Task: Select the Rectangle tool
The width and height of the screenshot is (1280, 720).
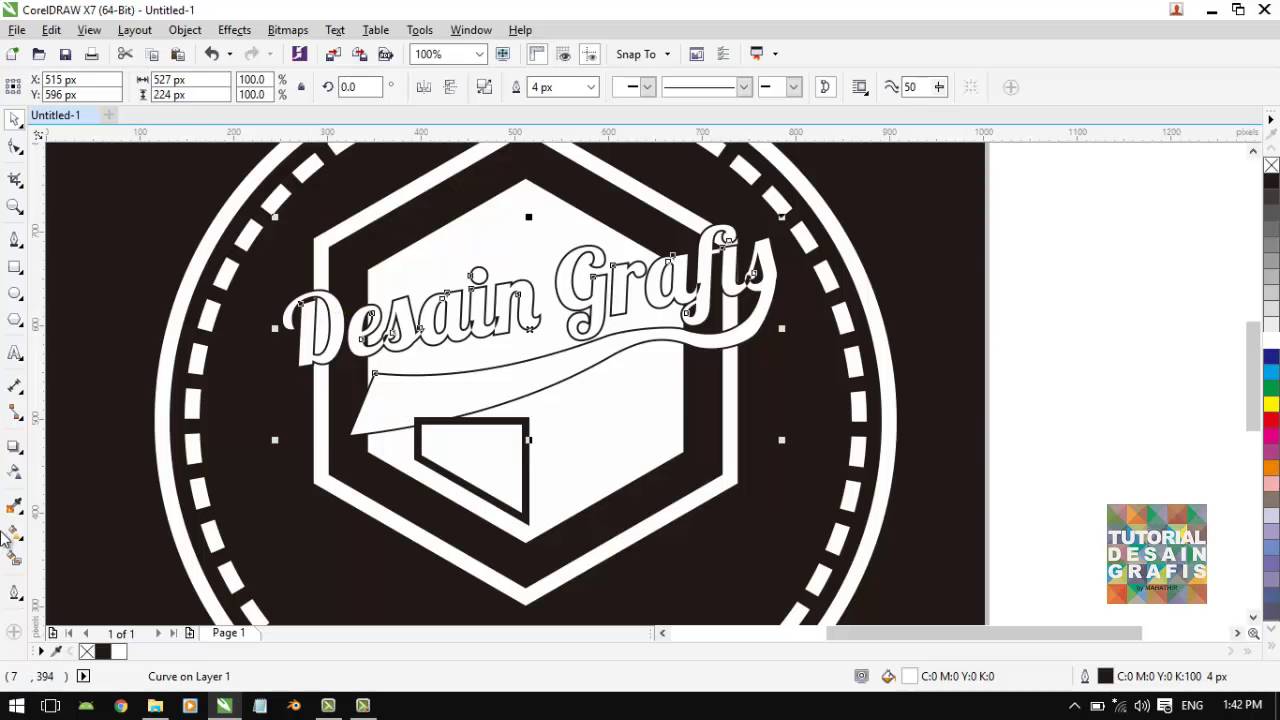Action: point(14,267)
